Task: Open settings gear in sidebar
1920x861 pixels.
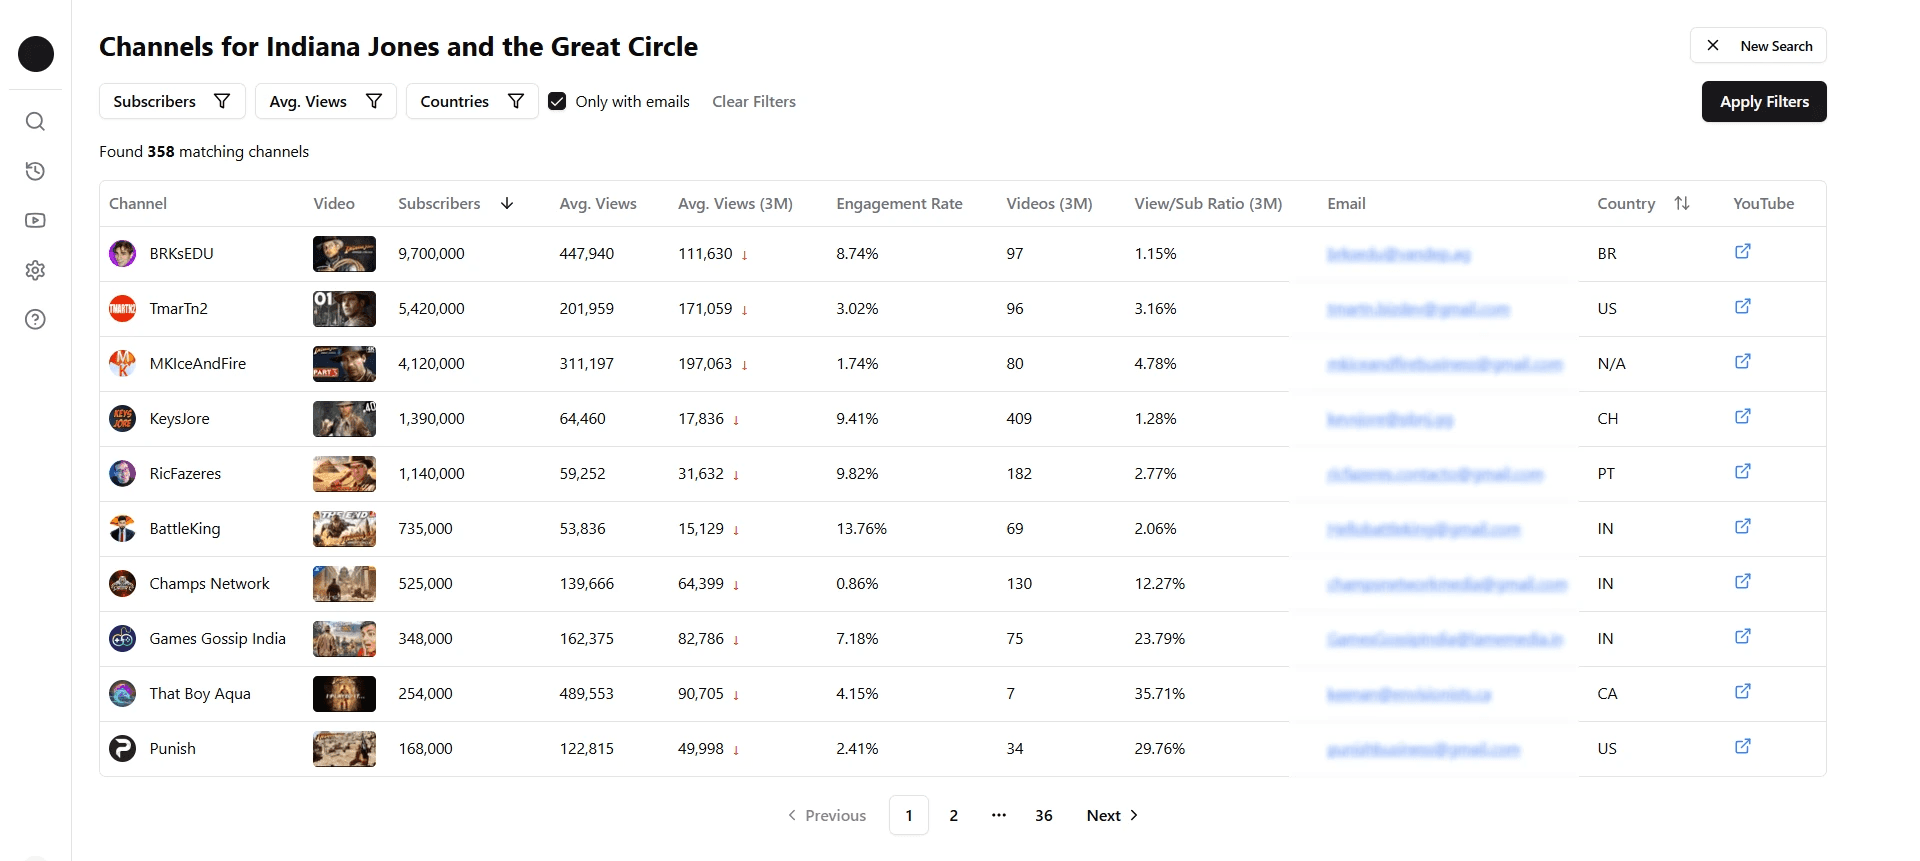Action: (35, 270)
